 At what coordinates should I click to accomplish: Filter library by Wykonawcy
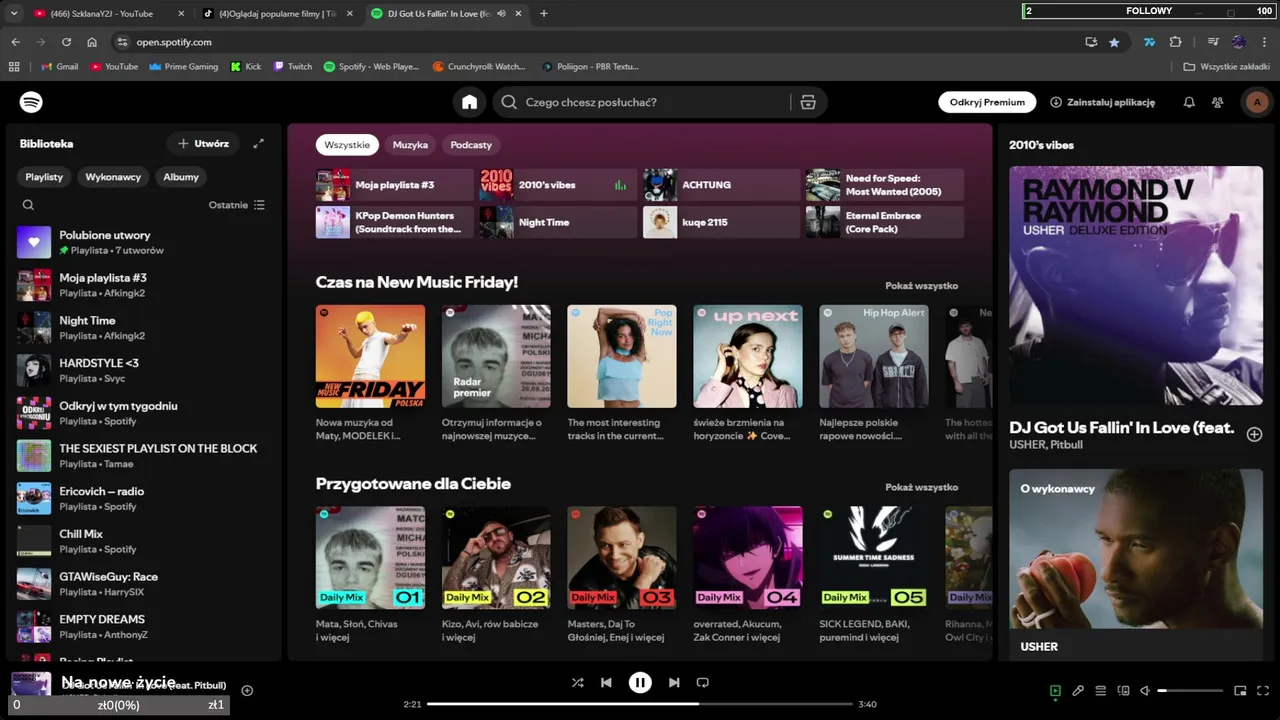tap(113, 177)
